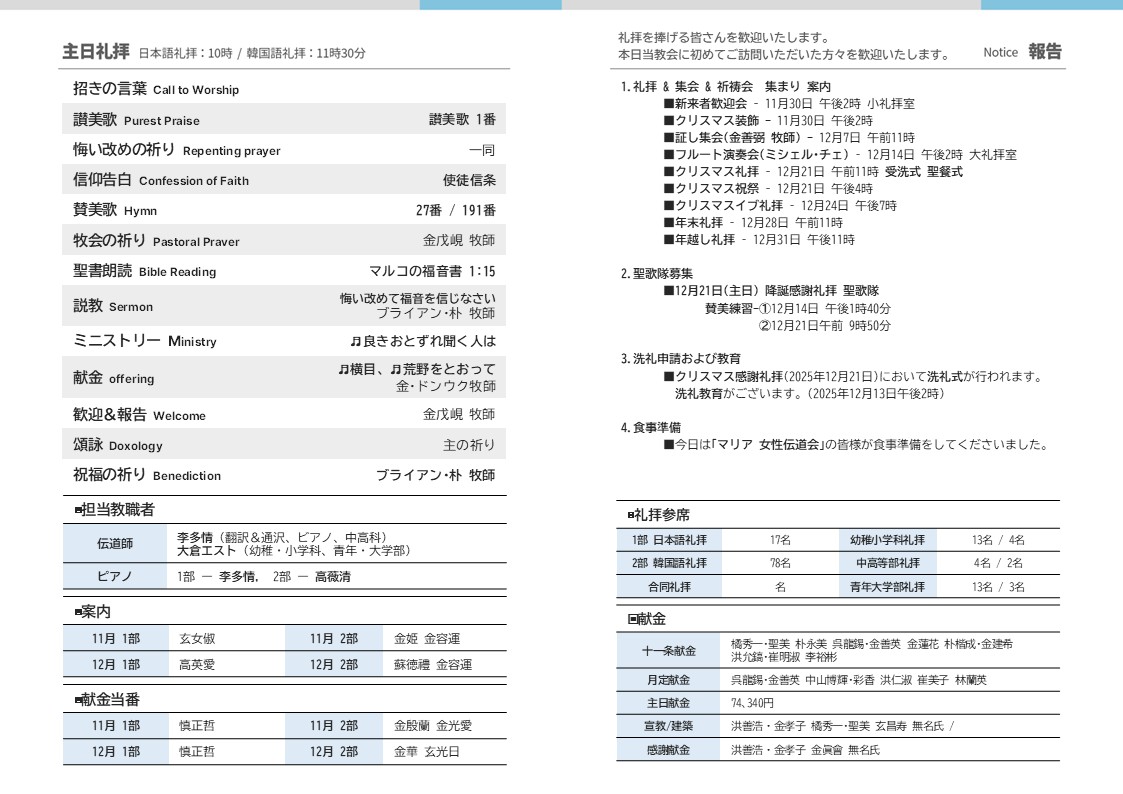Click the 十一条献金 label cell
Screen dimensions: 1123x794
[669, 651]
